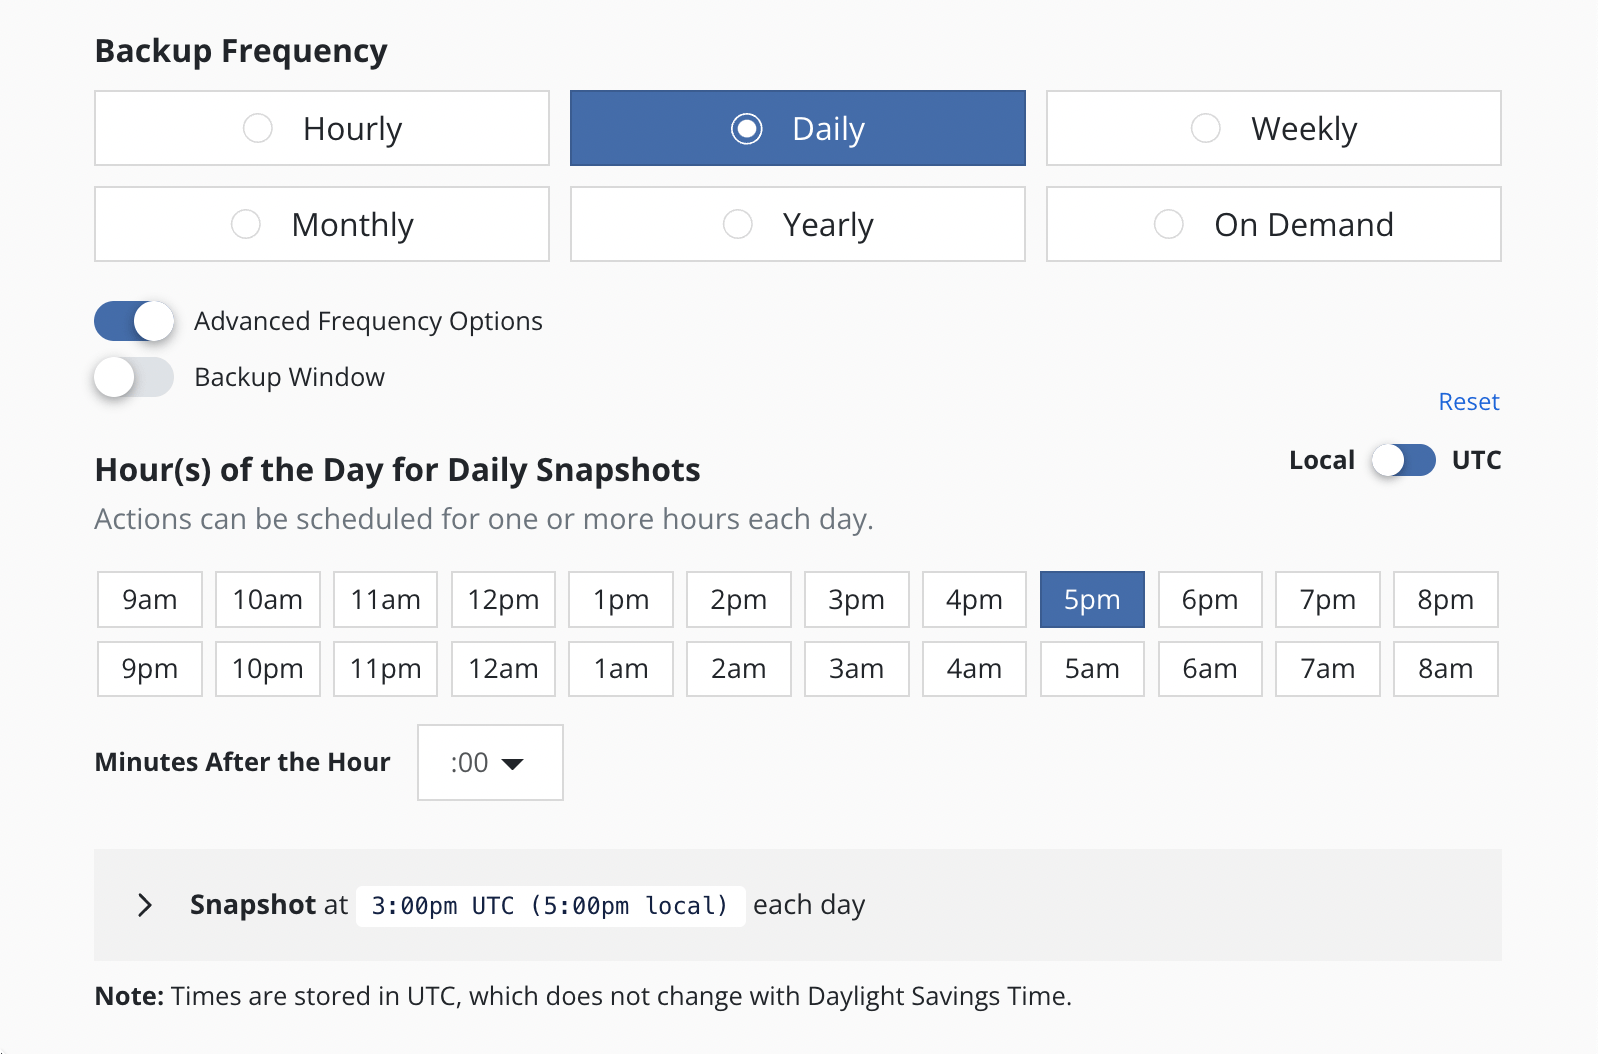Image resolution: width=1598 pixels, height=1054 pixels.
Task: Open Minutes After the Hour dropdown
Action: (x=489, y=763)
